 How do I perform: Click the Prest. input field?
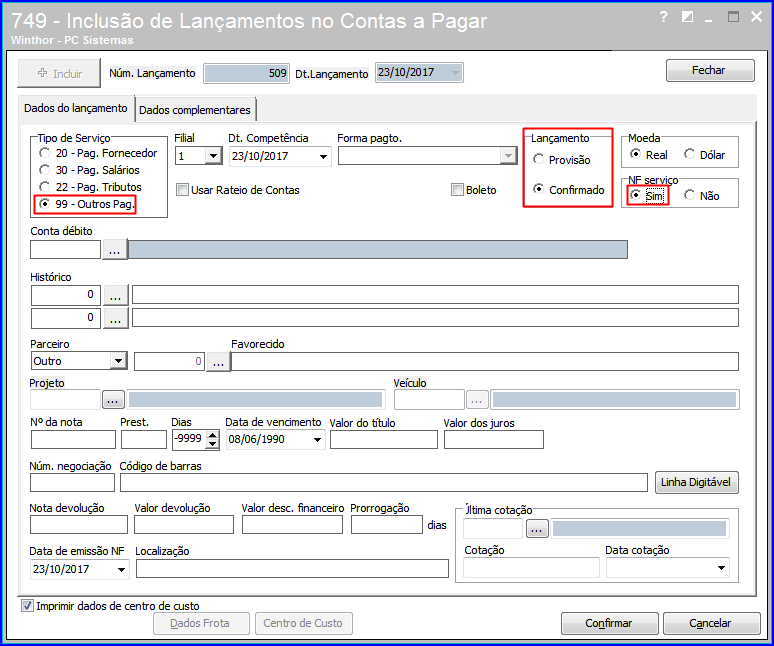tap(144, 439)
